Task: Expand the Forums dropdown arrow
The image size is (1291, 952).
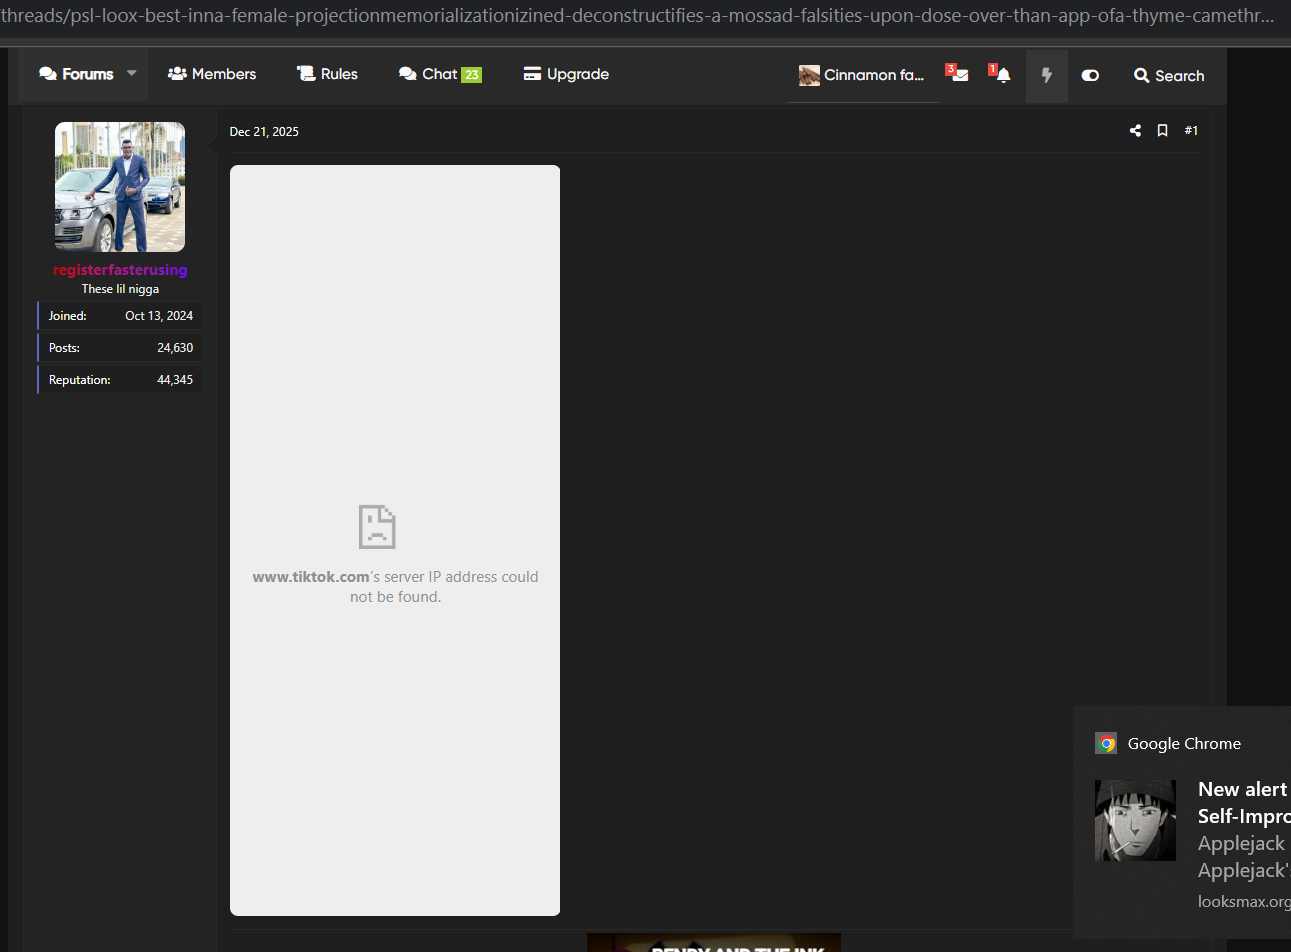Action: pos(132,73)
